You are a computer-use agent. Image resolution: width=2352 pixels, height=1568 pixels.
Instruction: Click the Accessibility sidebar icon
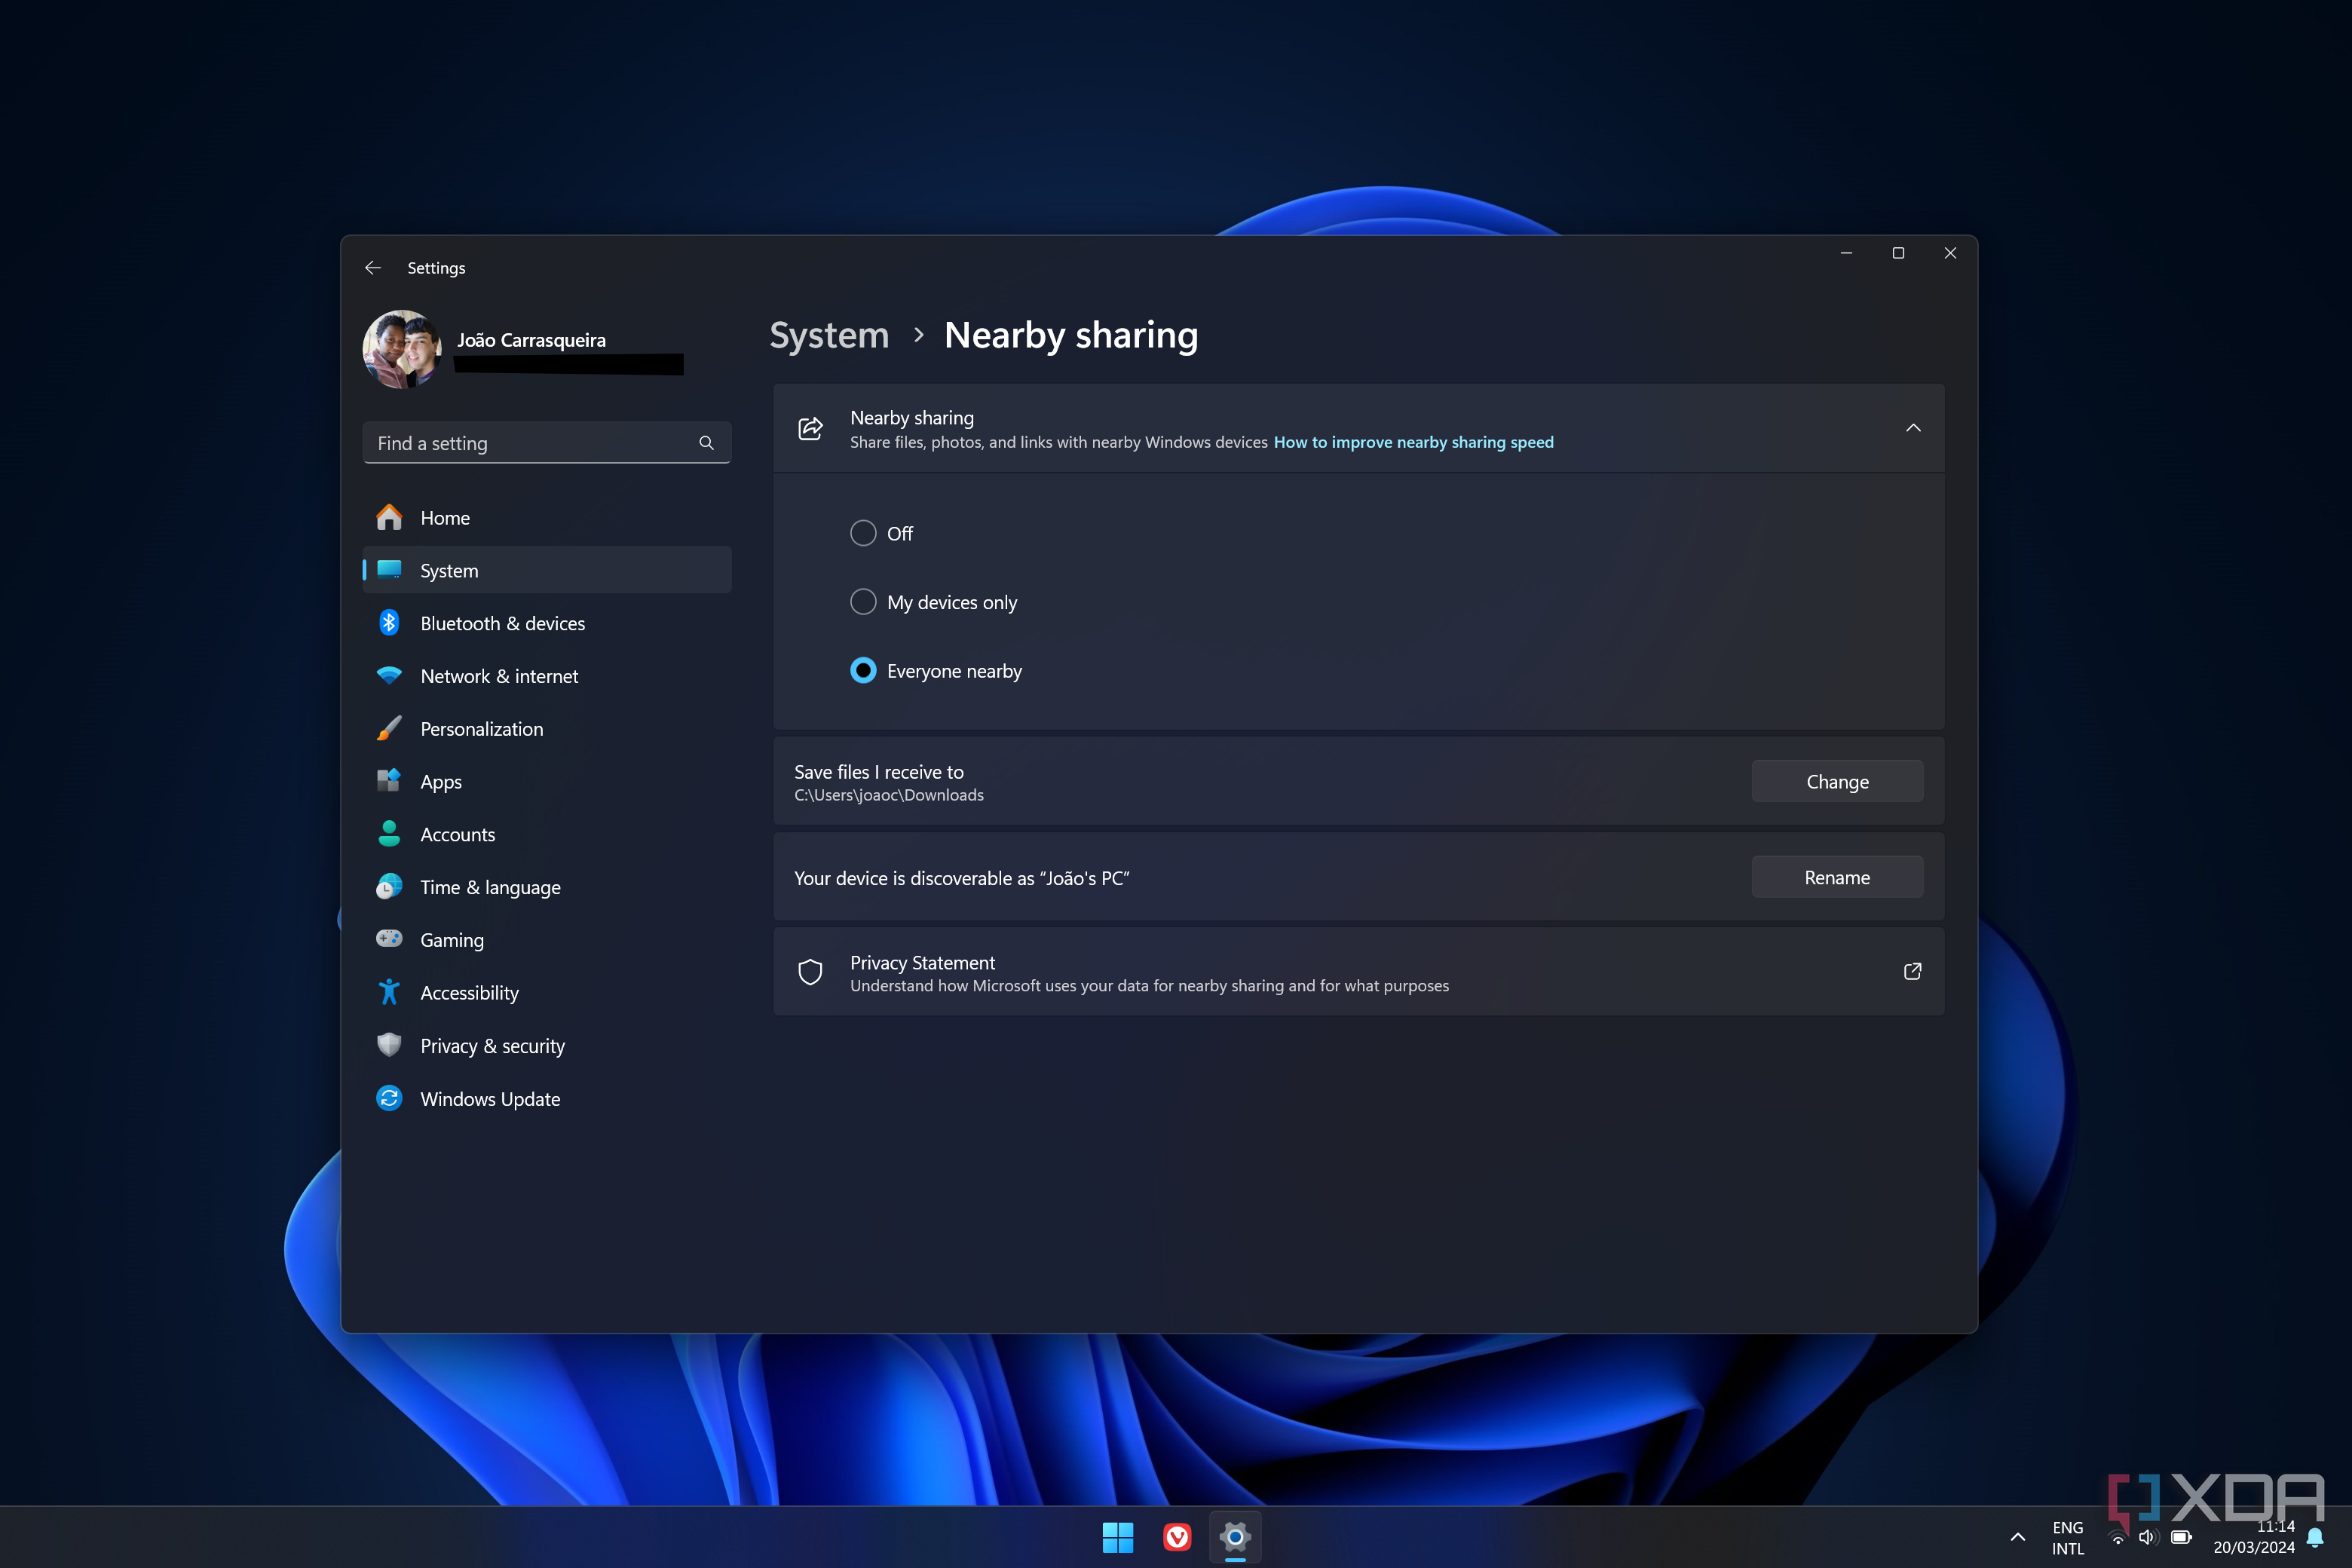coord(389,992)
